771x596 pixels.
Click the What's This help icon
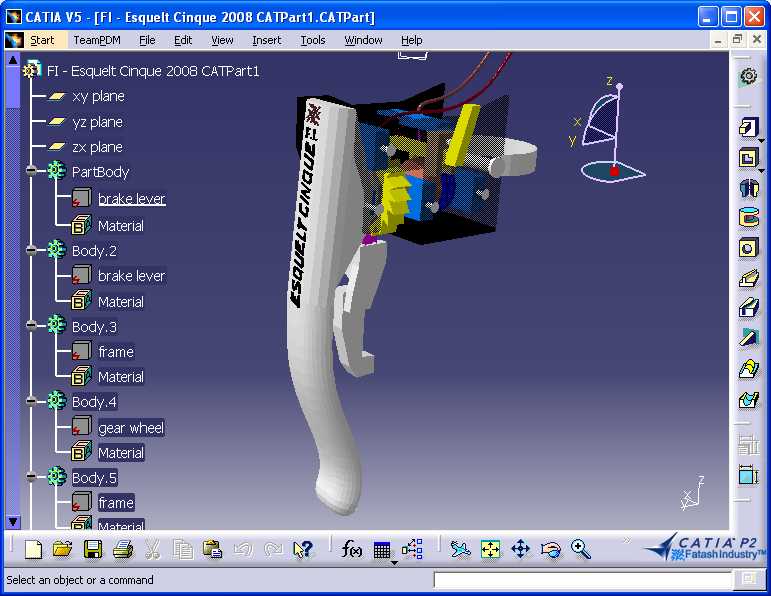(303, 549)
